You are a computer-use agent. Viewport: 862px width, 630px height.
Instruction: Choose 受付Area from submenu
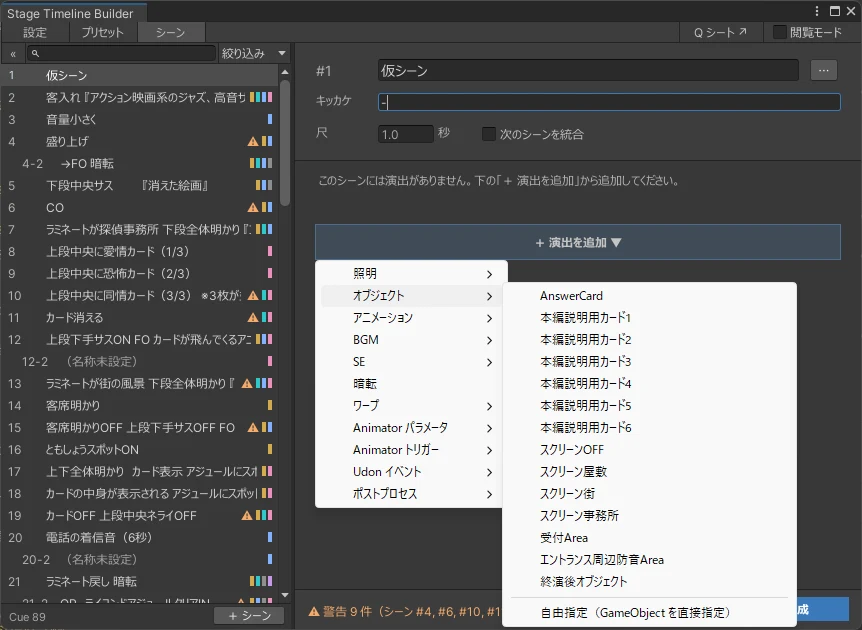[x=649, y=538]
